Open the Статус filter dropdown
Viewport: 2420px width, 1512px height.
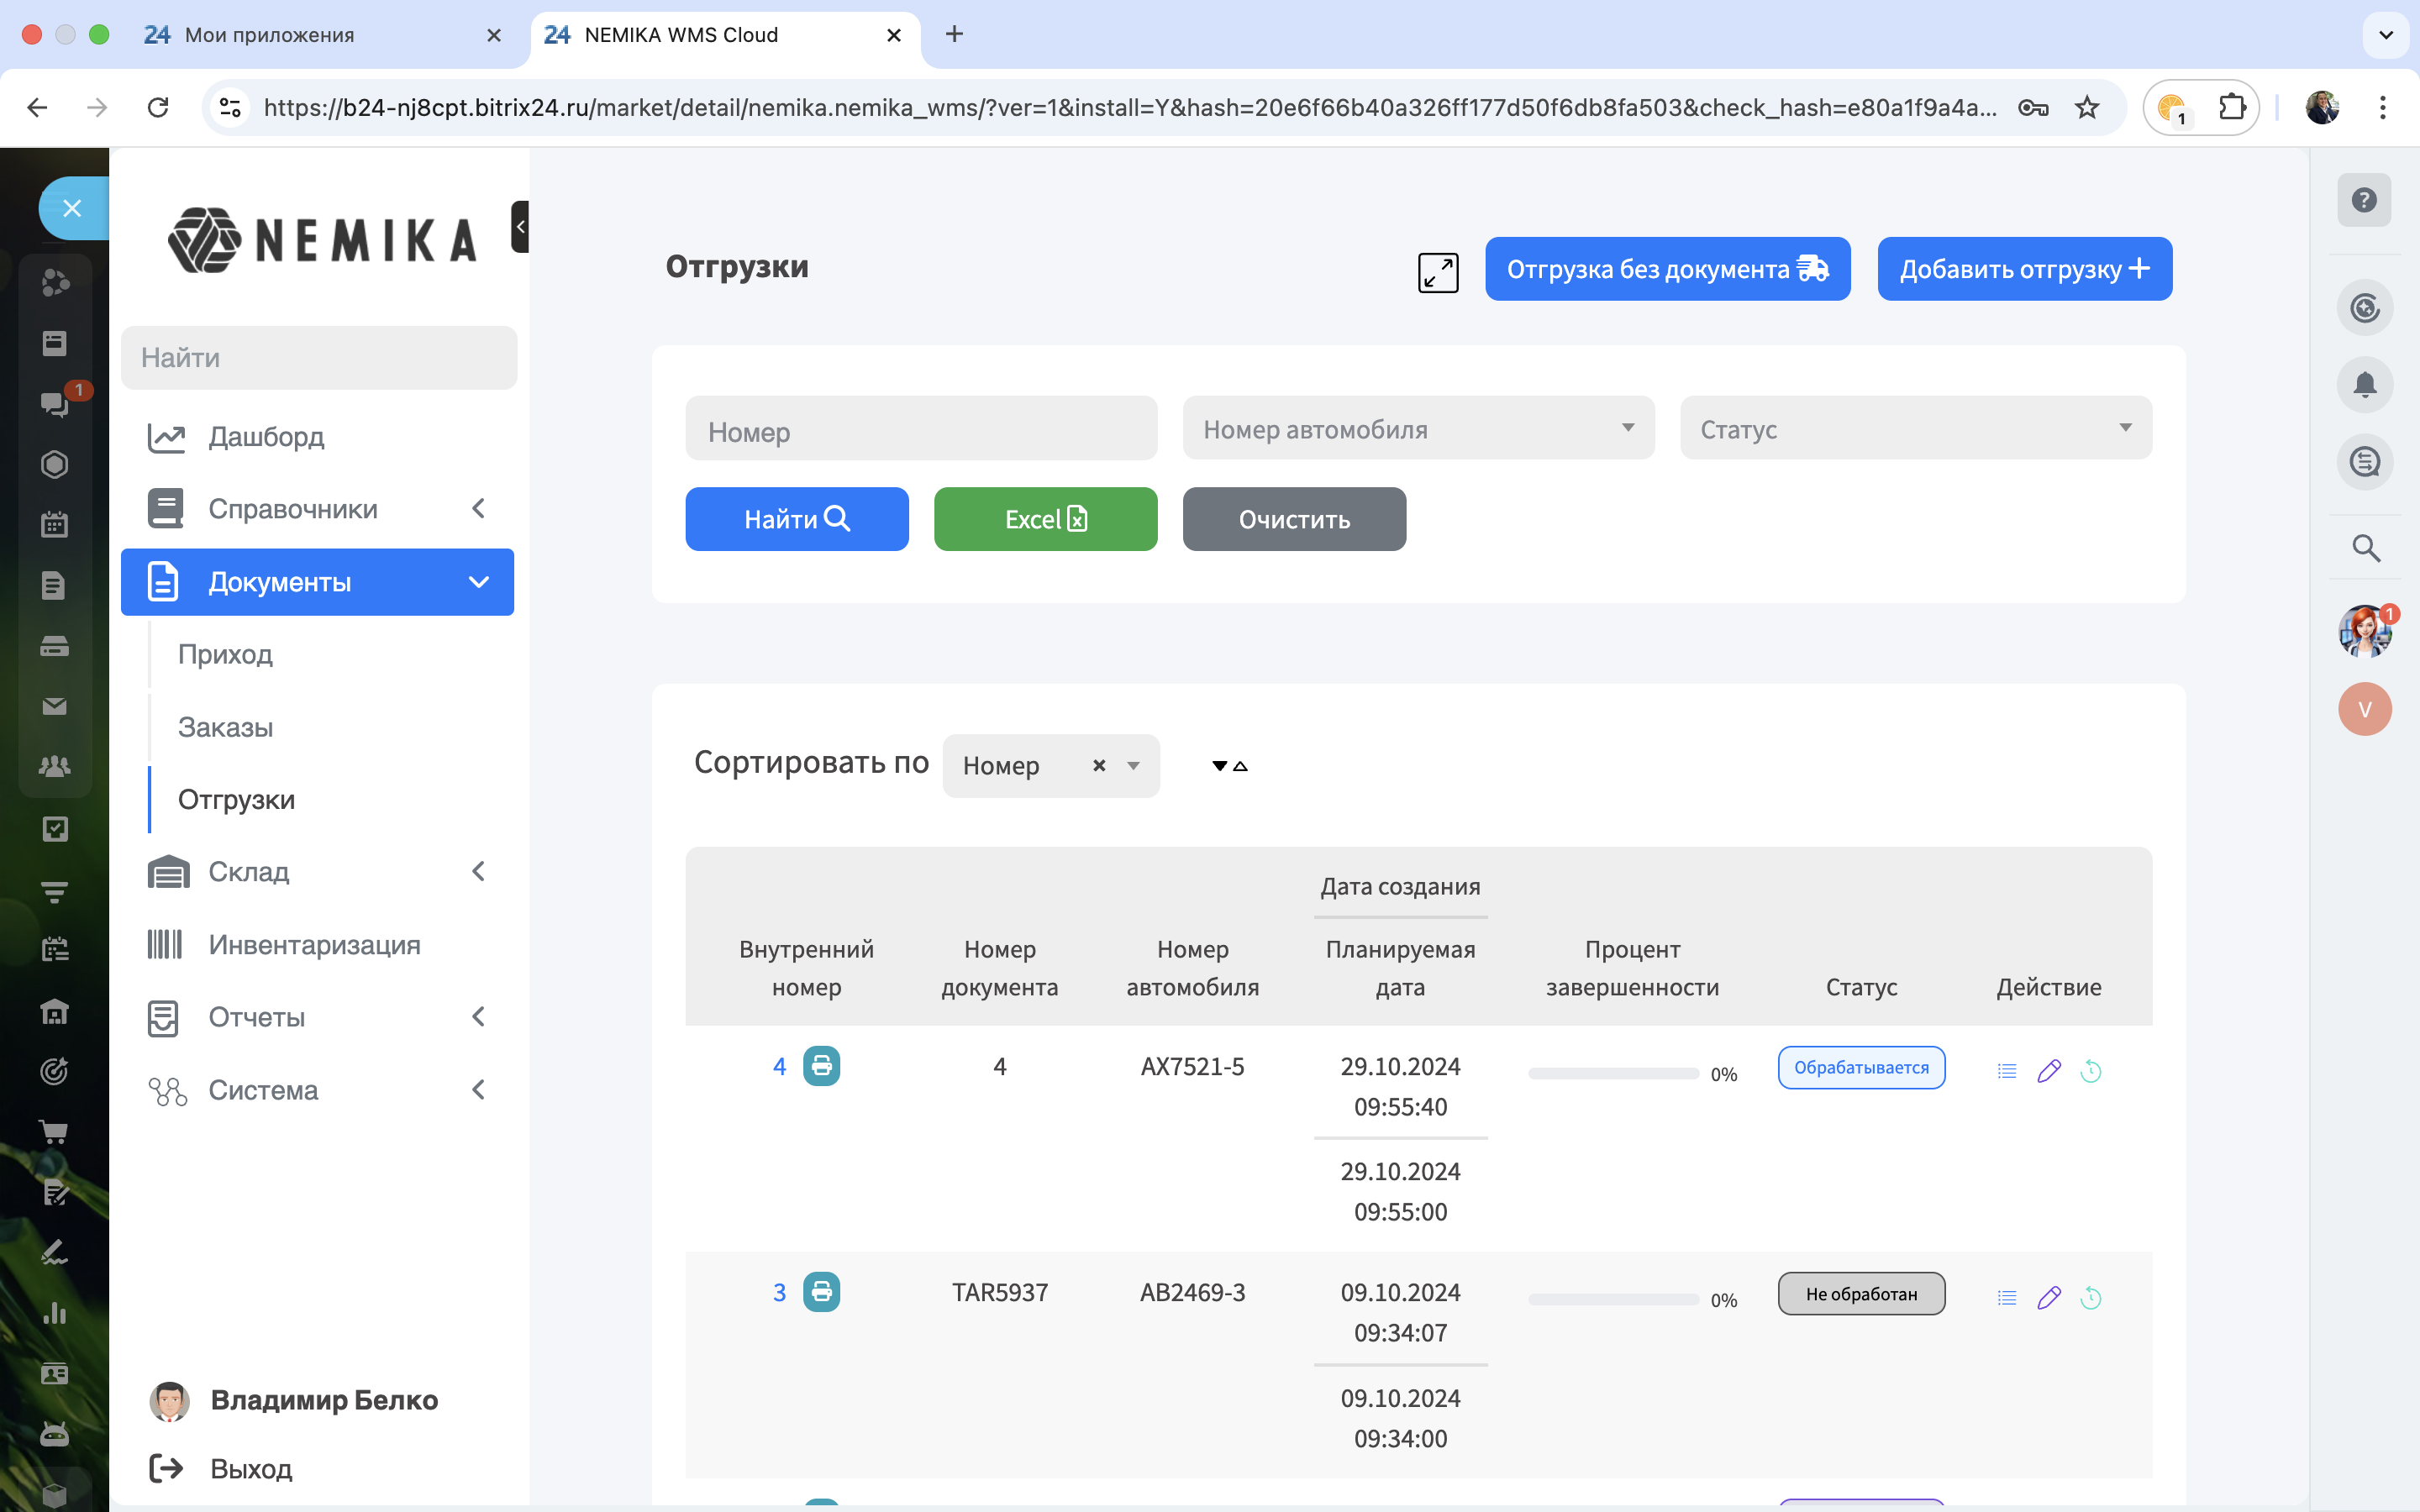[x=1914, y=429]
